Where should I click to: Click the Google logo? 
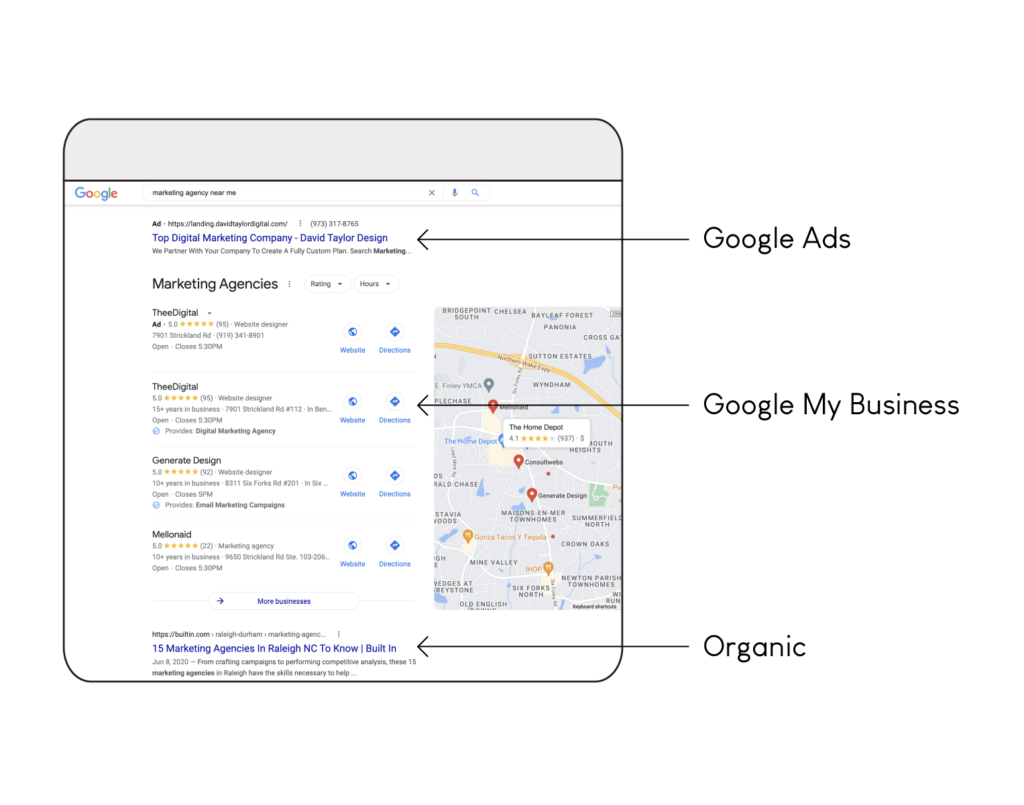[x=96, y=193]
